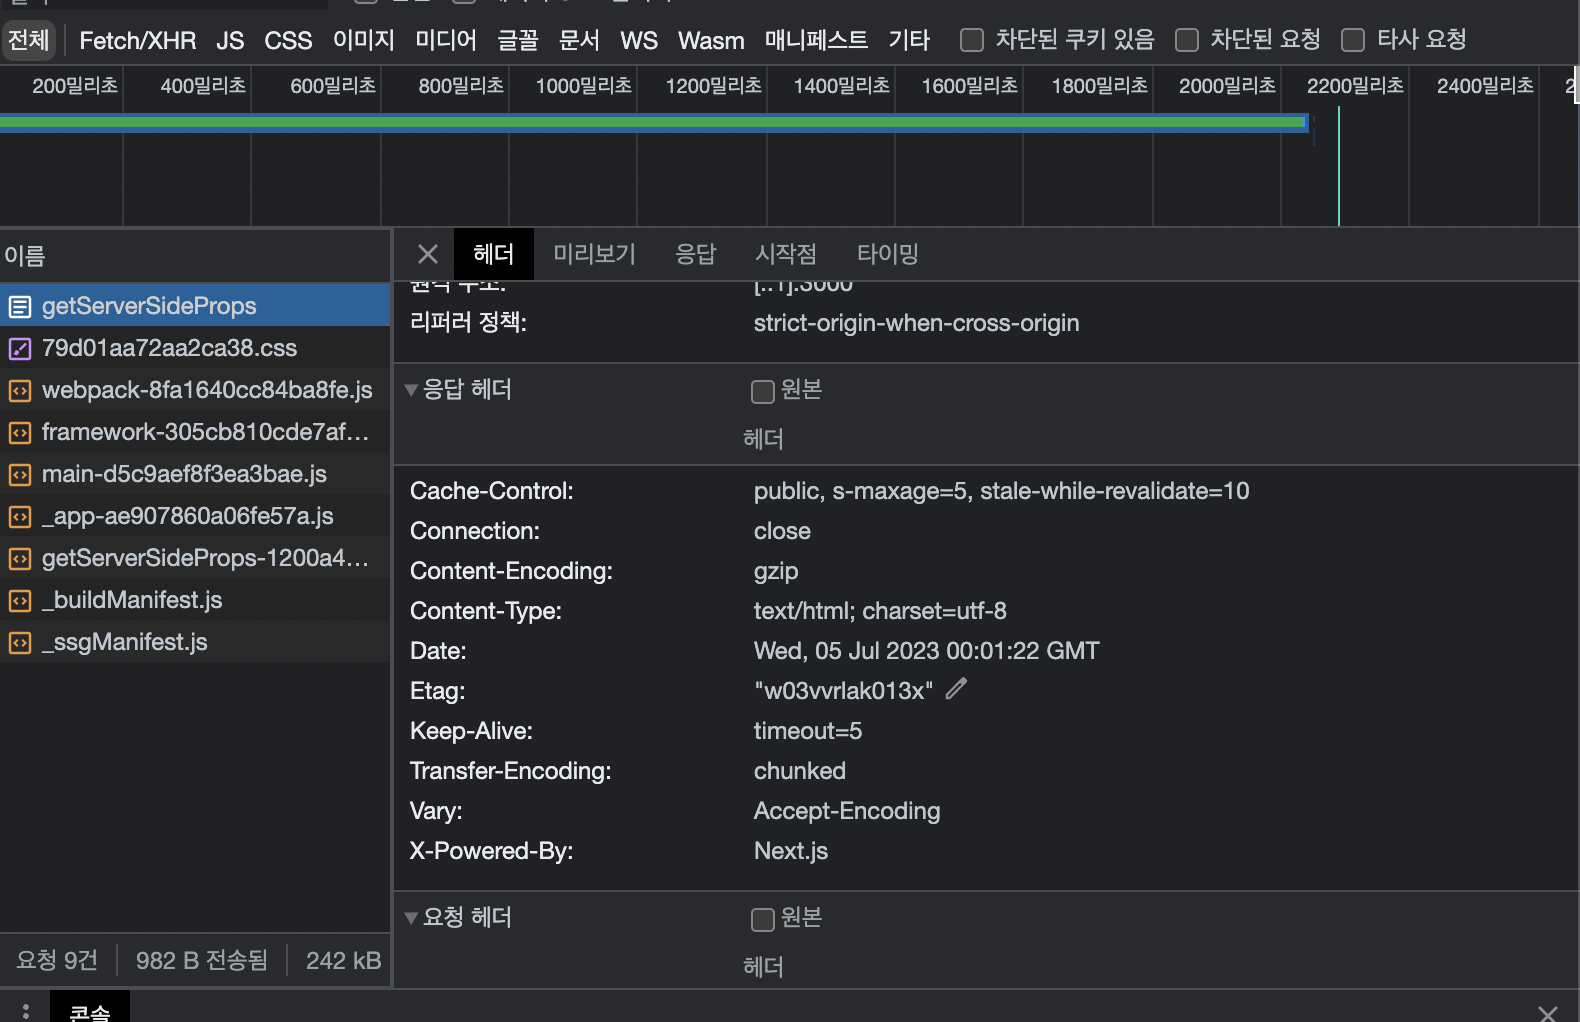Collapse the 요청 헤더 section

pos(411,918)
